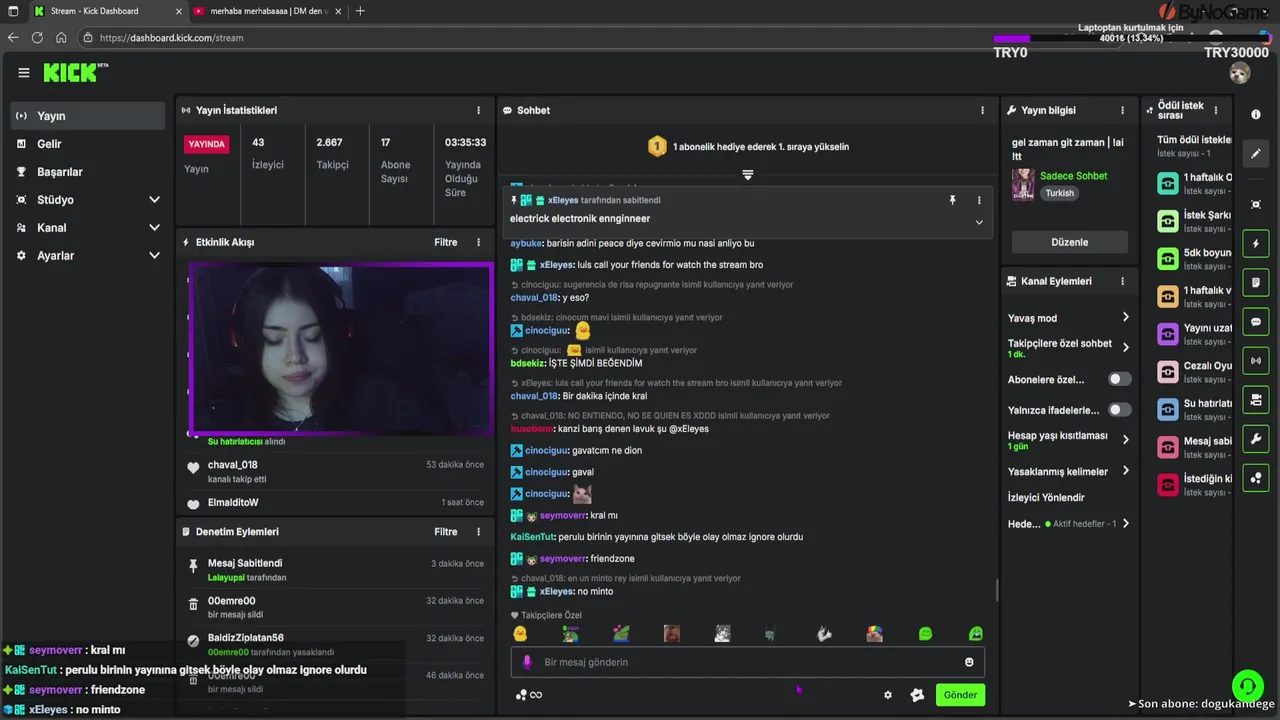Click İzleyici Yönlendir
This screenshot has height=720, width=1280.
click(1046, 497)
